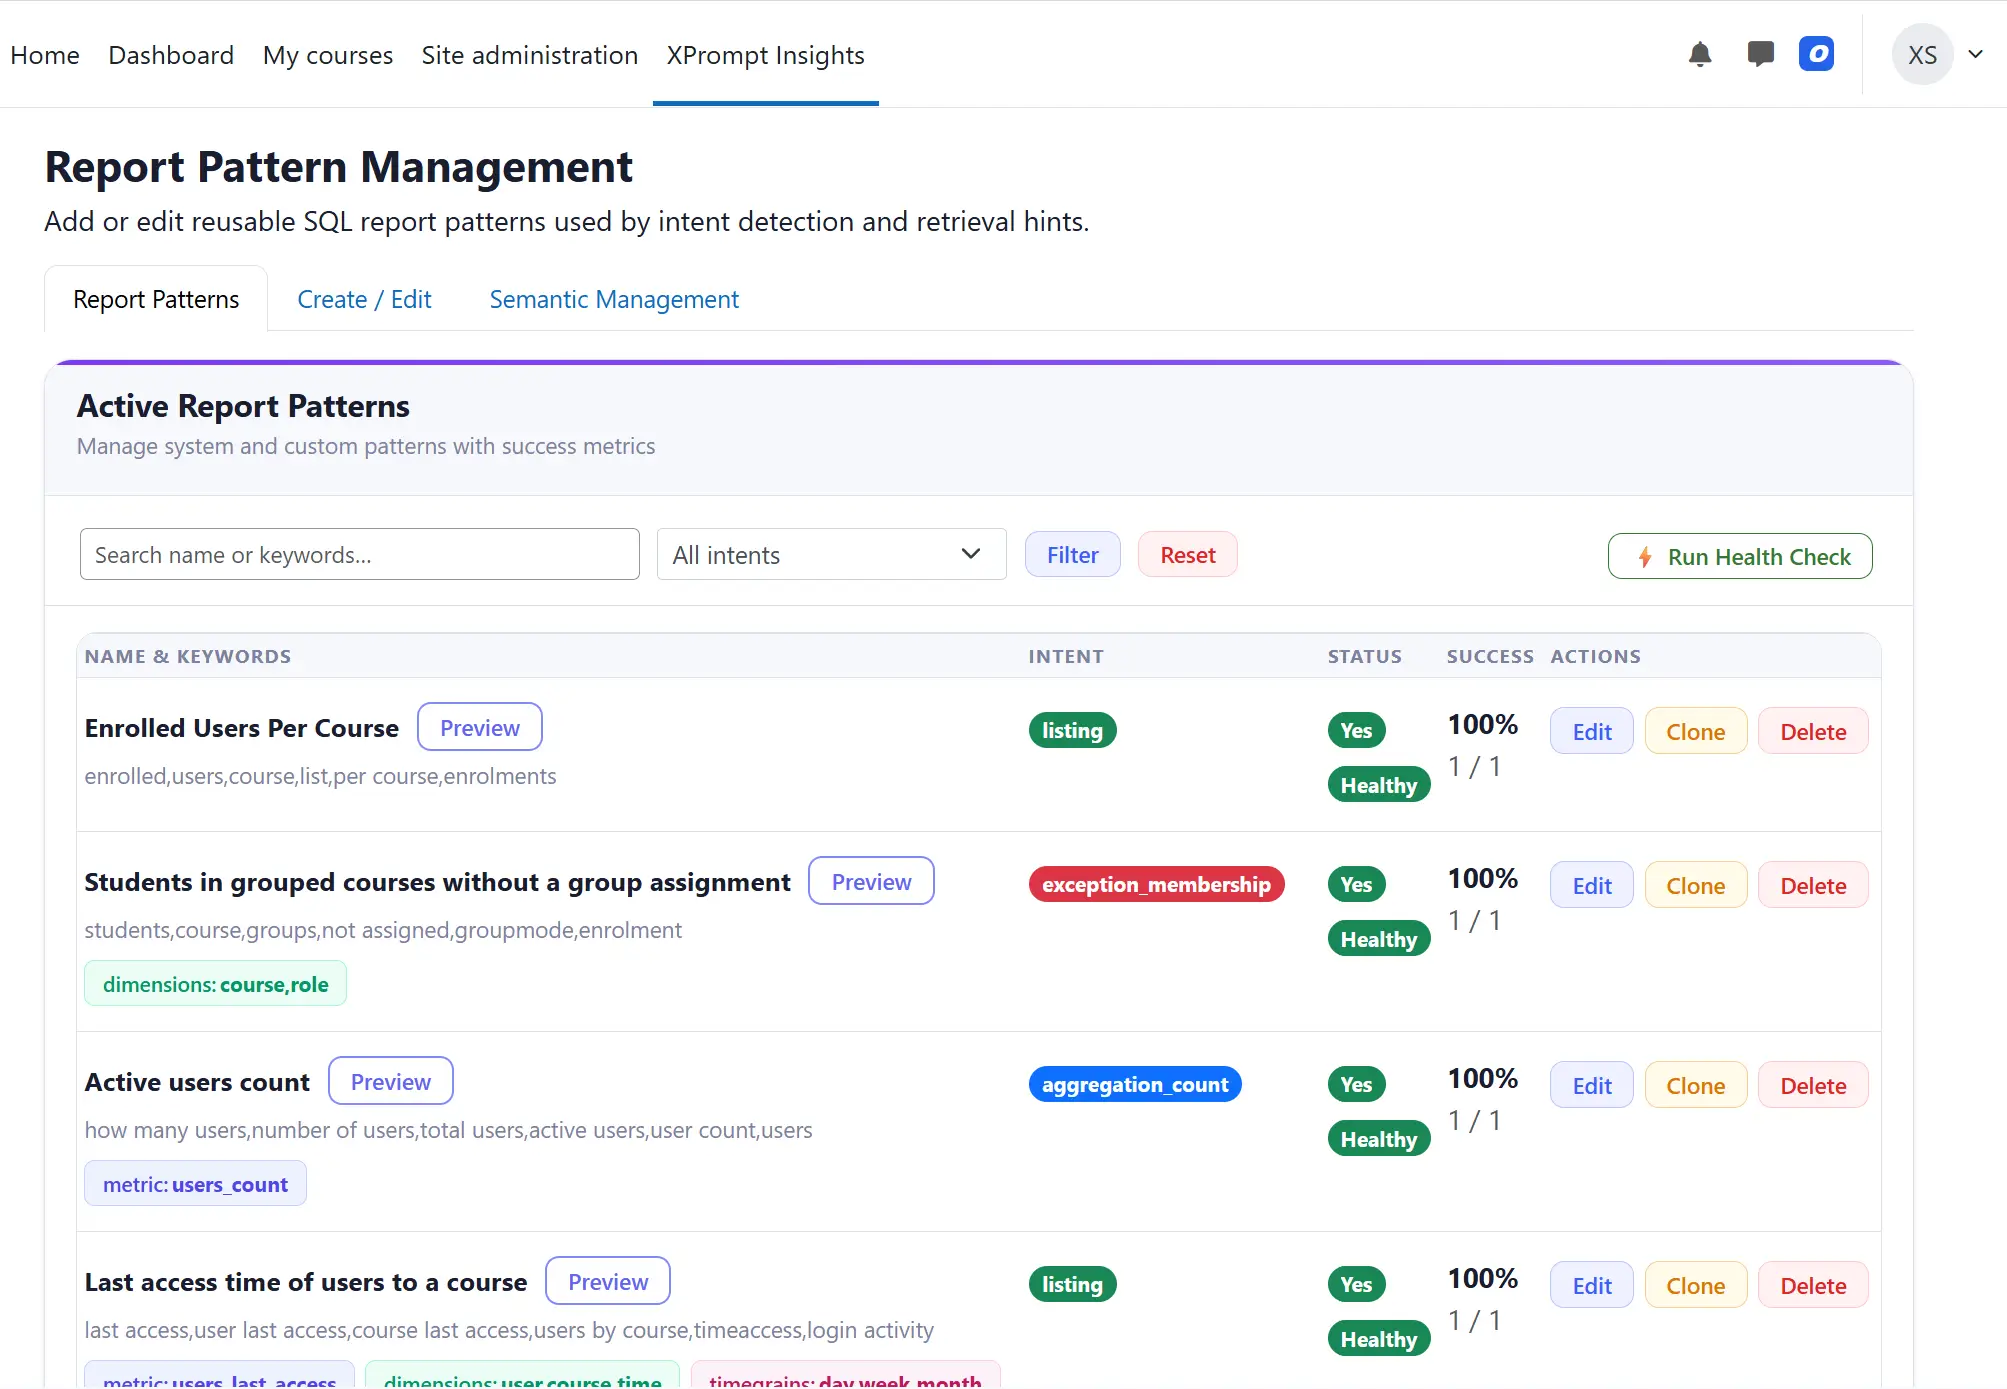Switch to the Report Patterns tab
2007x1389 pixels.
pos(156,299)
